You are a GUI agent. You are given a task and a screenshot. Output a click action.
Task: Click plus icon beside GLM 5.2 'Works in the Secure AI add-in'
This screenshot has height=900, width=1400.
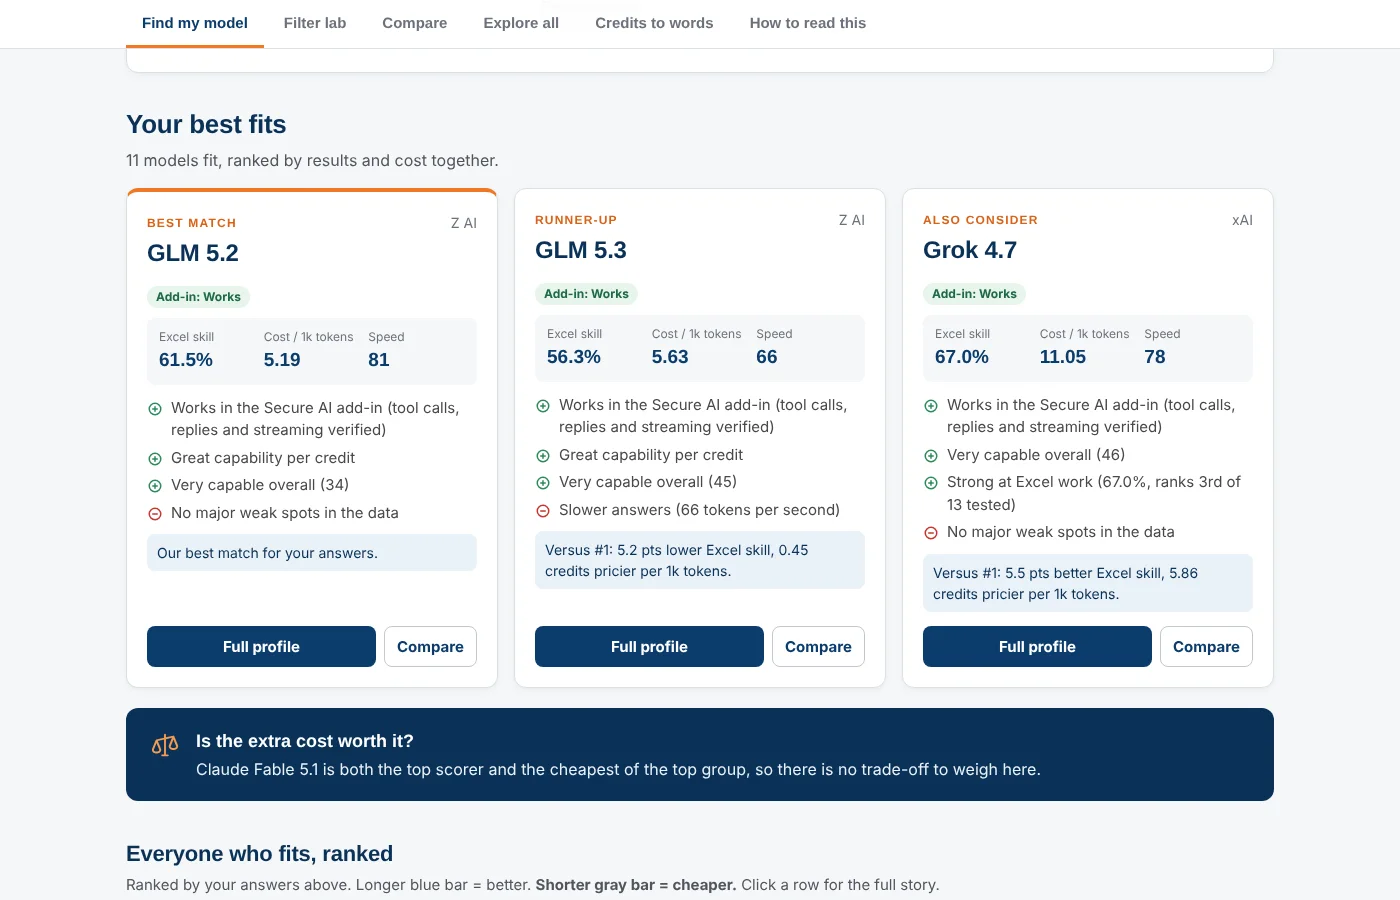pyautogui.click(x=155, y=409)
